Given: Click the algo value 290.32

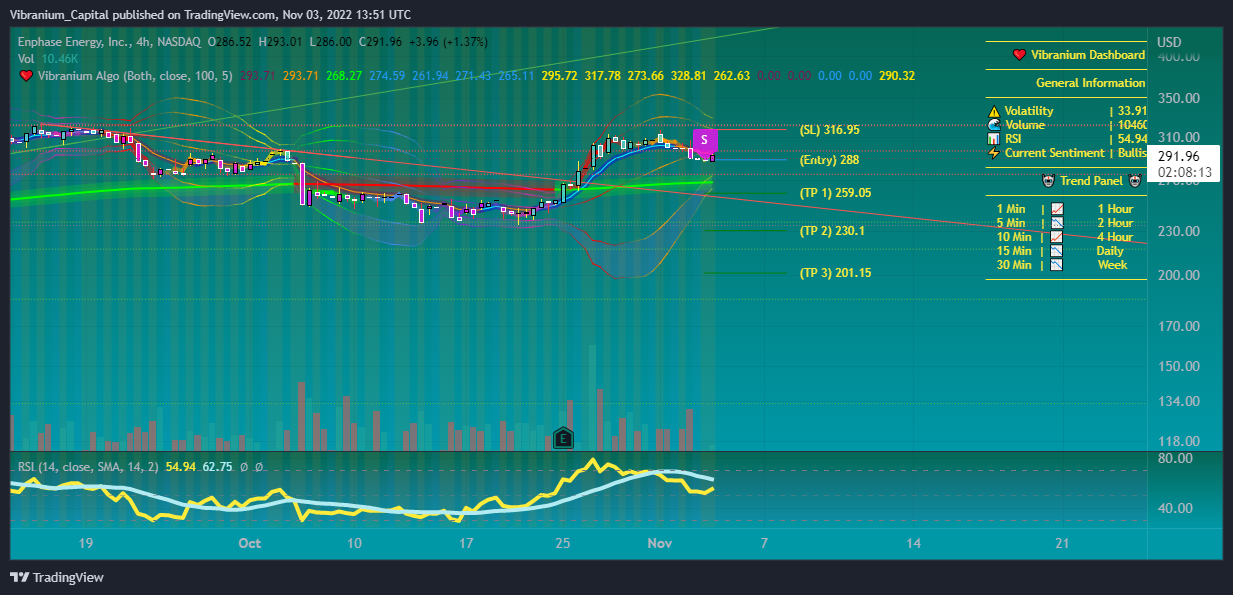Looking at the screenshot, I should [896, 76].
